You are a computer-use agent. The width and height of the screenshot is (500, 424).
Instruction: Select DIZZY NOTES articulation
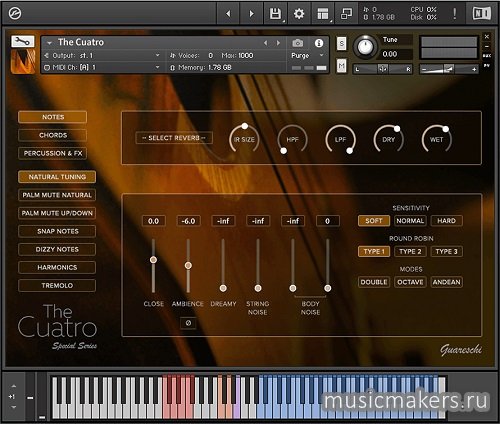tap(57, 249)
